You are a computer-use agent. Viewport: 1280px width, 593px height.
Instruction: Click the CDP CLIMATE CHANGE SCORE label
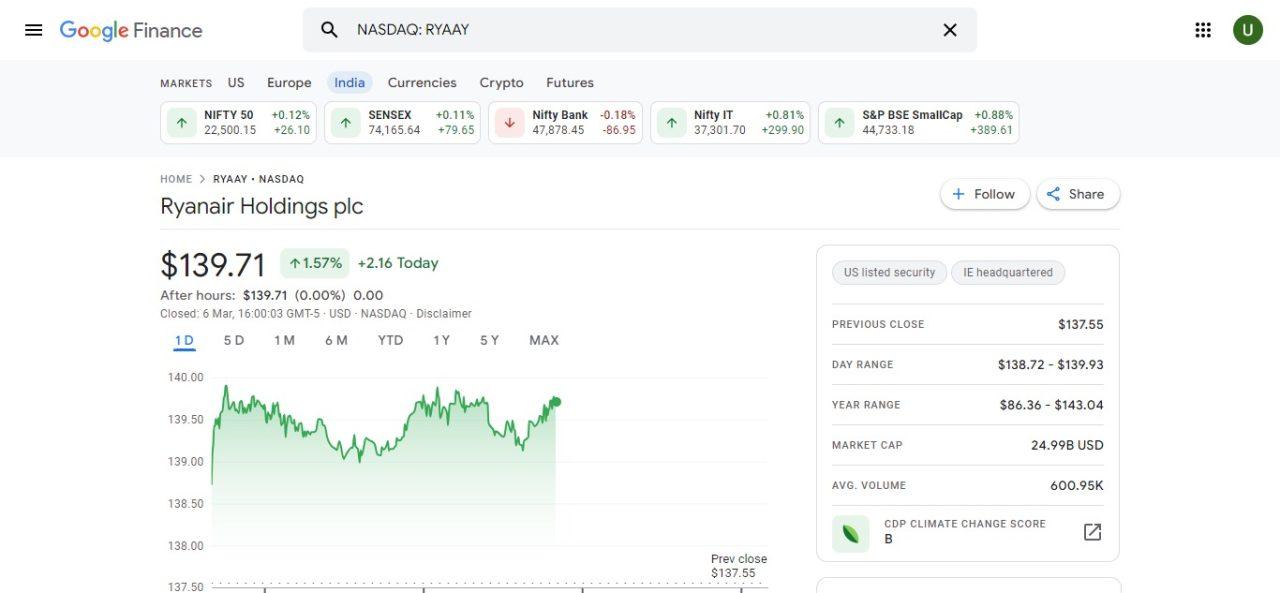click(965, 524)
